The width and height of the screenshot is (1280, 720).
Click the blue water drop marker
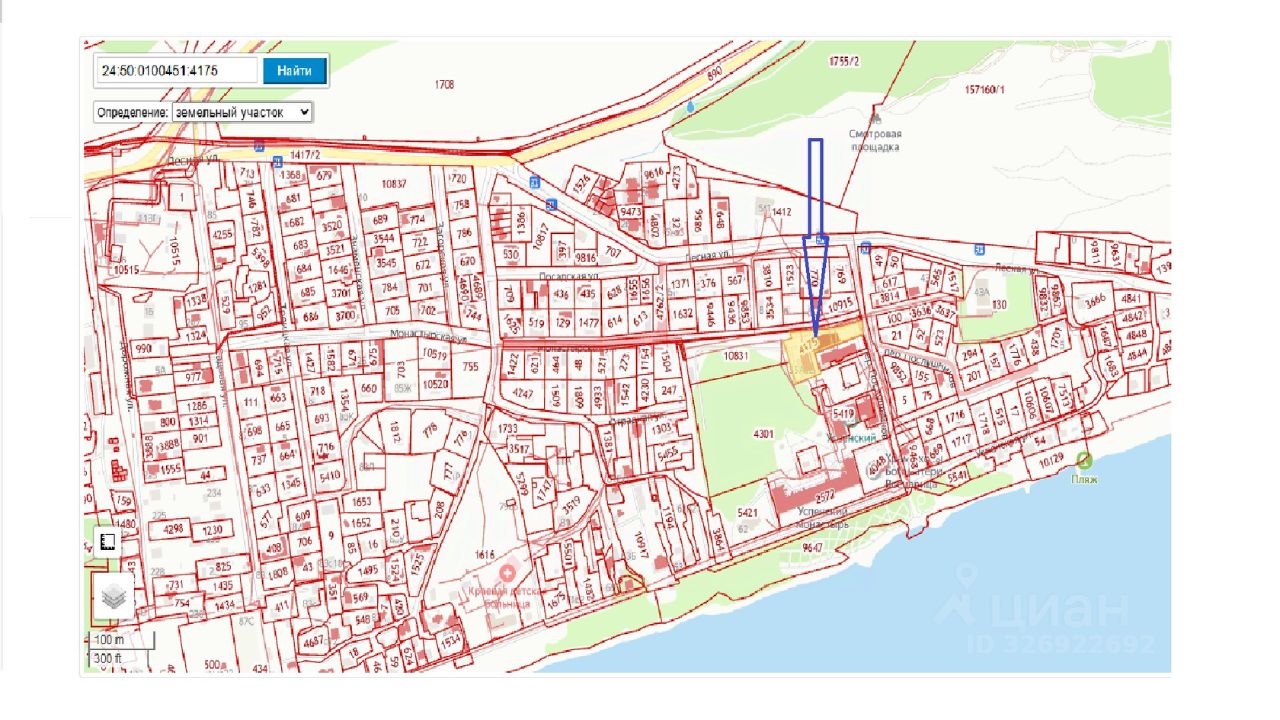[x=690, y=104]
